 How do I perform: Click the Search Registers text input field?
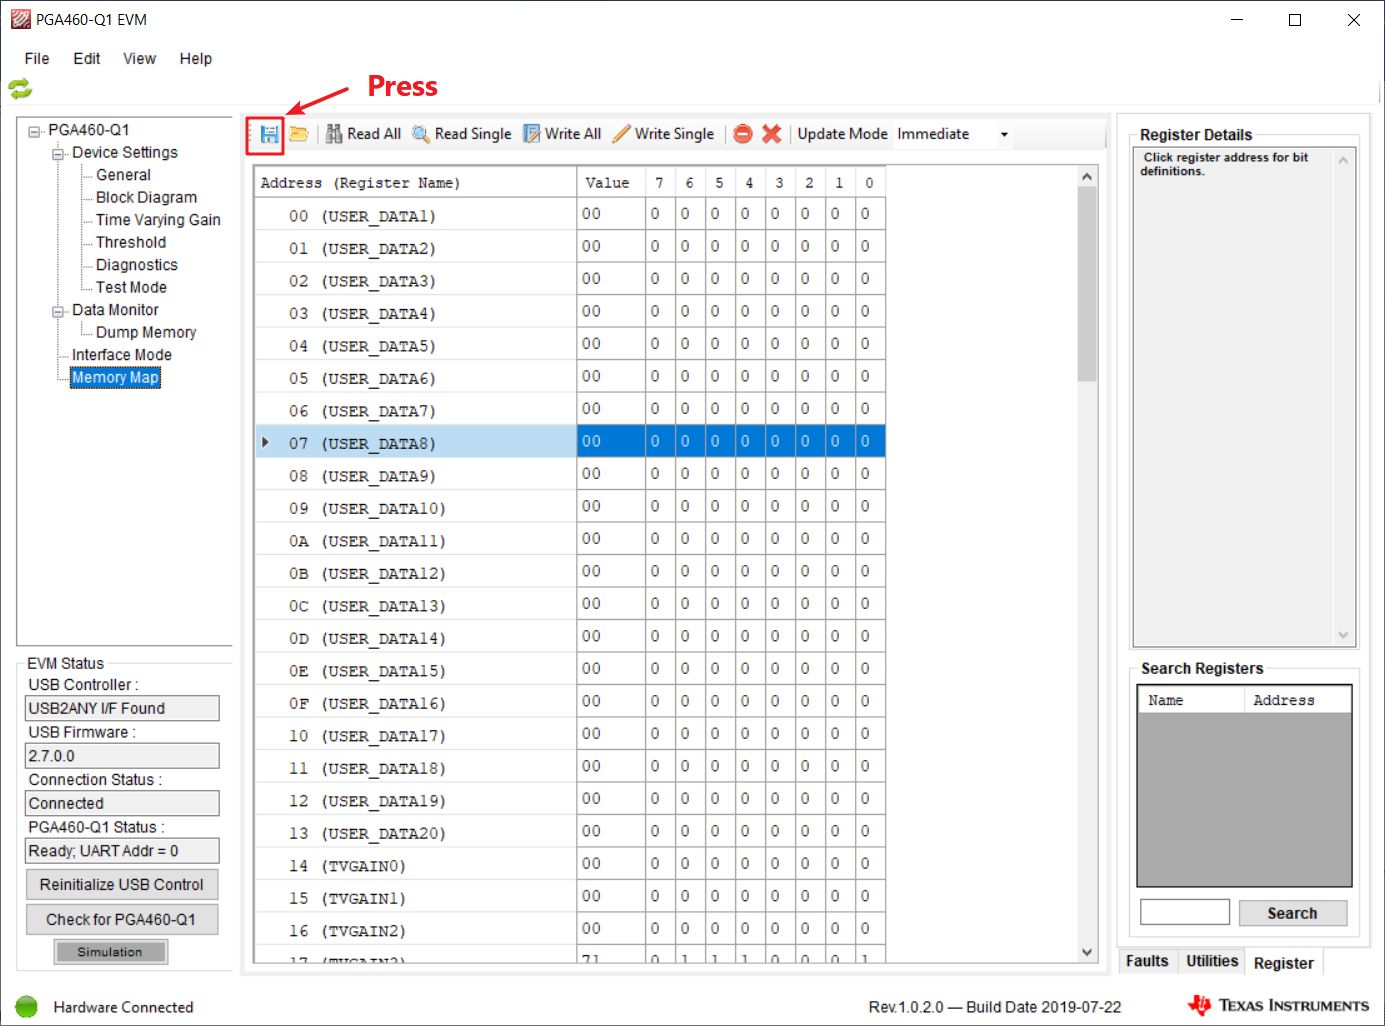click(x=1184, y=912)
